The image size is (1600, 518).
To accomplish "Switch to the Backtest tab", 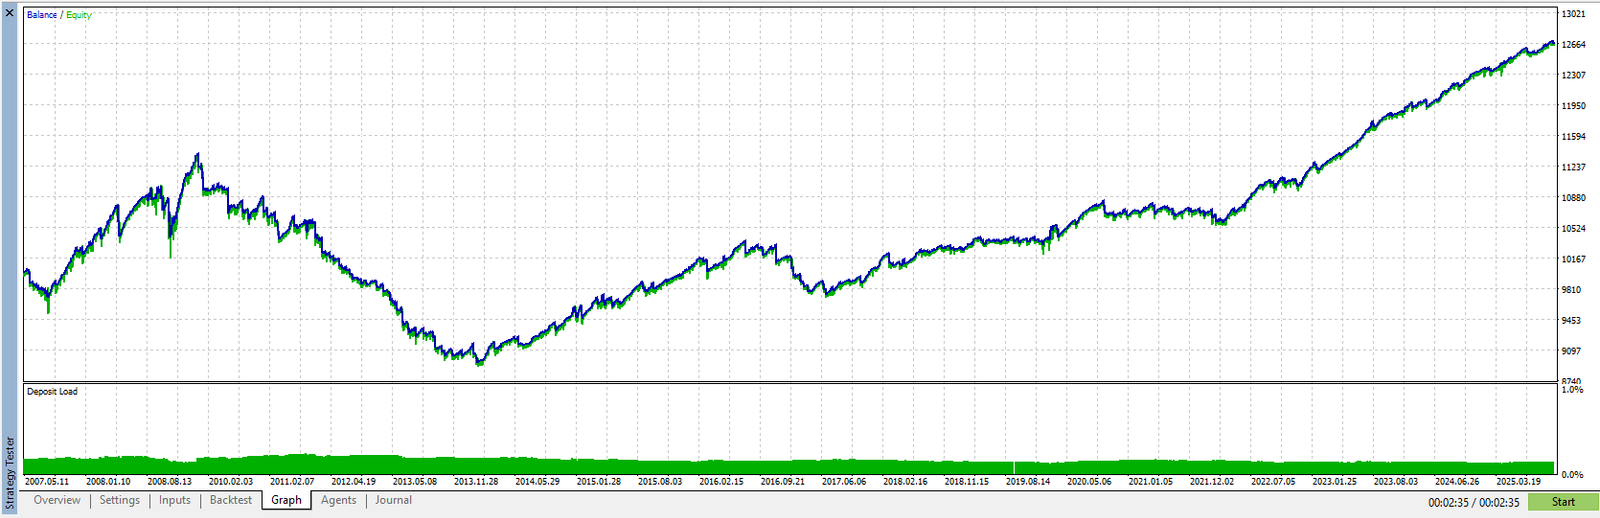I will 230,500.
